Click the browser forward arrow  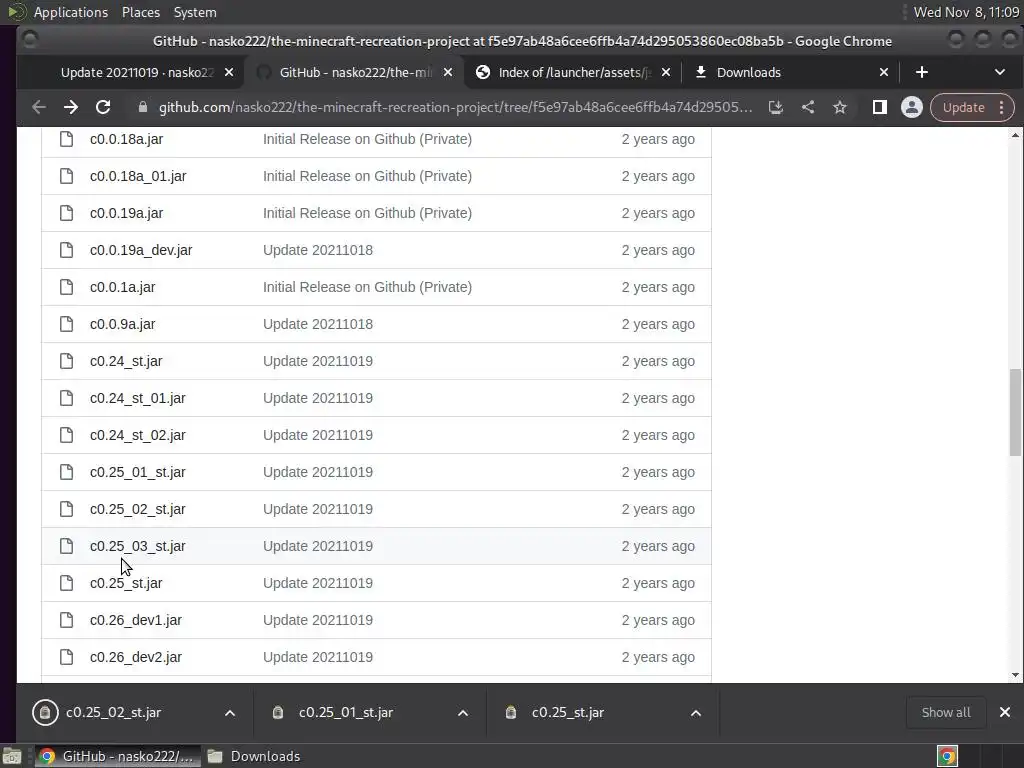pyautogui.click(x=71, y=107)
